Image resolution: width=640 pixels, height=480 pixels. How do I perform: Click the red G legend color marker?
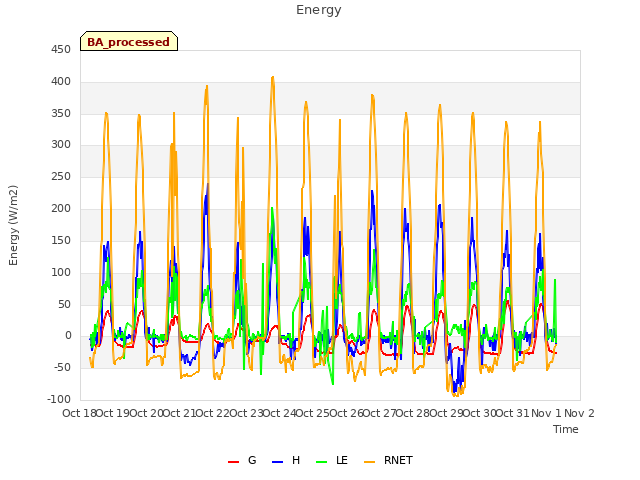click(x=233, y=462)
